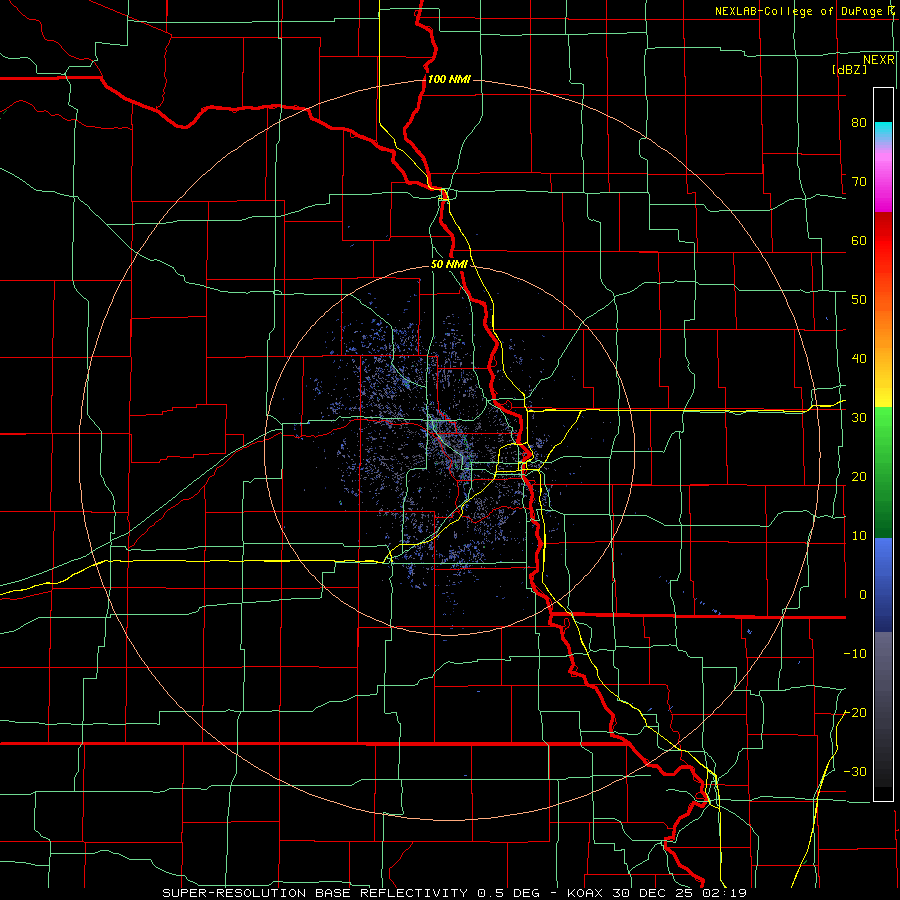
Task: Click the 60 value on the dBZ scale
Action: (x=859, y=240)
